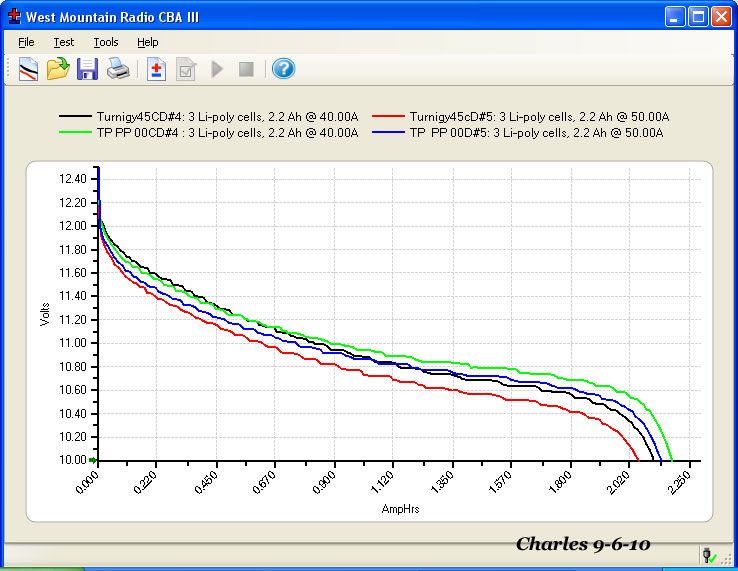Open the File menu

[26, 42]
